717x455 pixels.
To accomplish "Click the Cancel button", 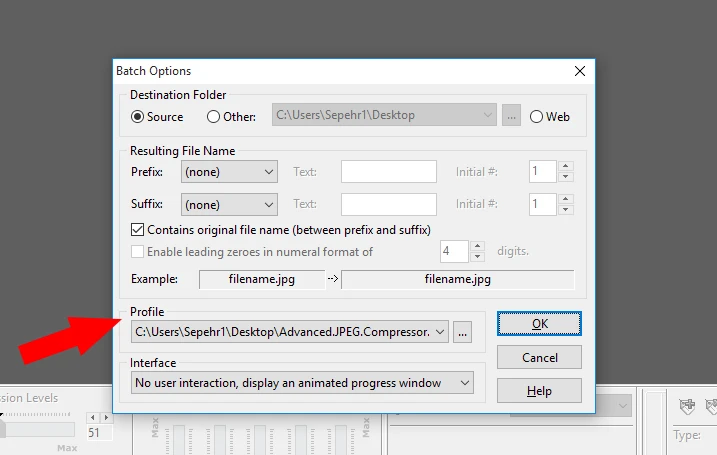I will [x=540, y=357].
